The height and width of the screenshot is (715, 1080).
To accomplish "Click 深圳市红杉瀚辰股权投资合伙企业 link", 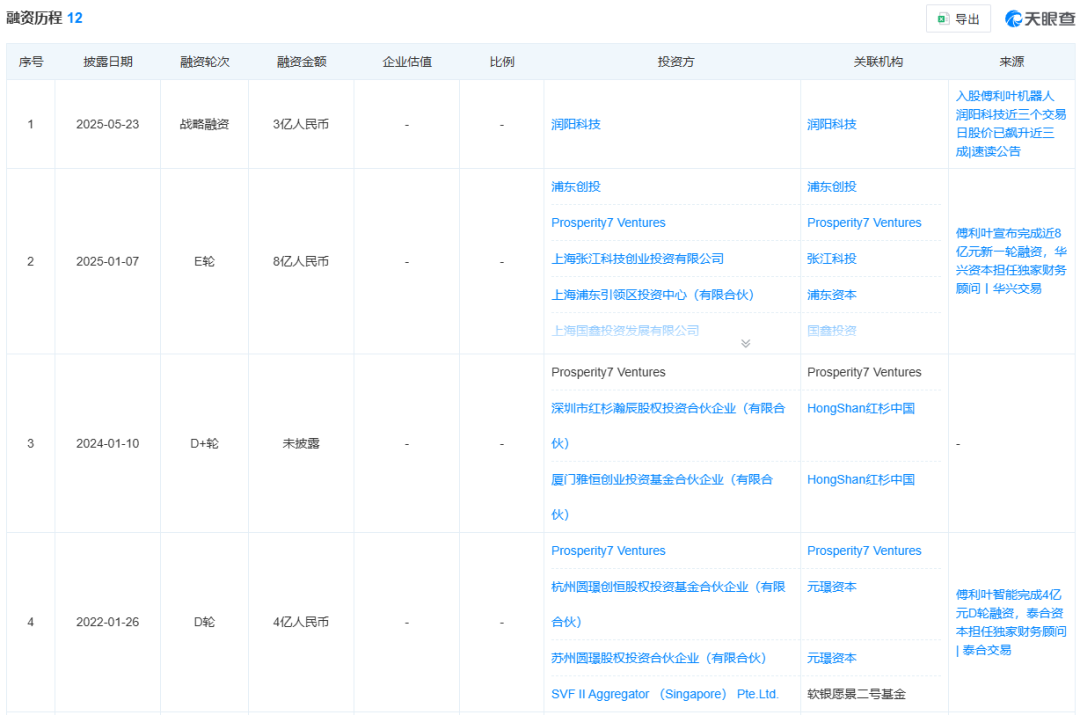I will (668, 409).
